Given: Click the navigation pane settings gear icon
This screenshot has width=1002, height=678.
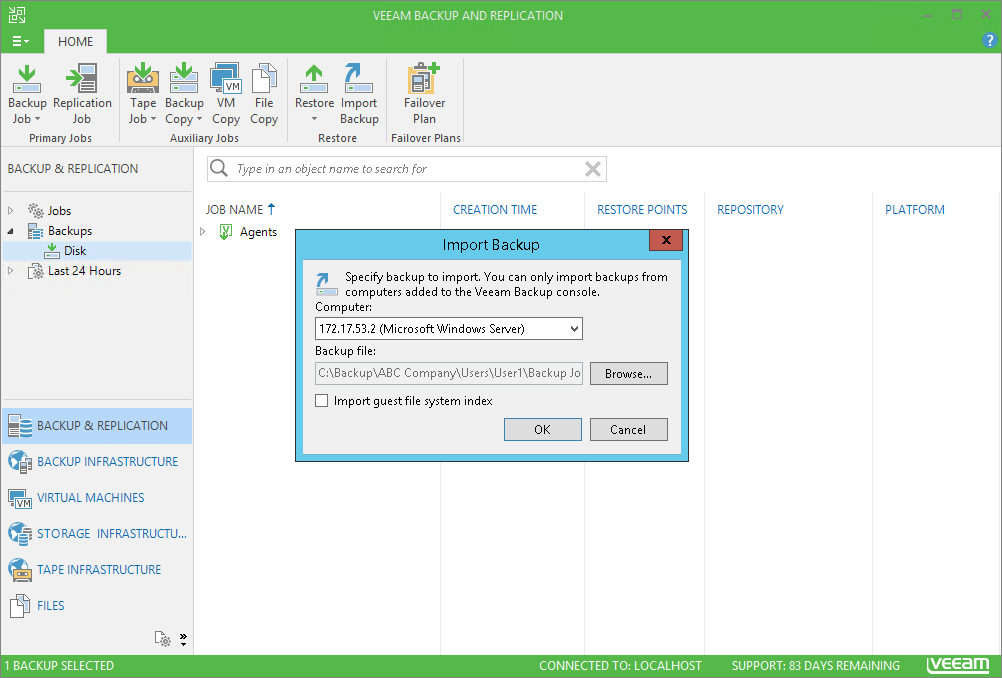Looking at the screenshot, I should (x=162, y=638).
